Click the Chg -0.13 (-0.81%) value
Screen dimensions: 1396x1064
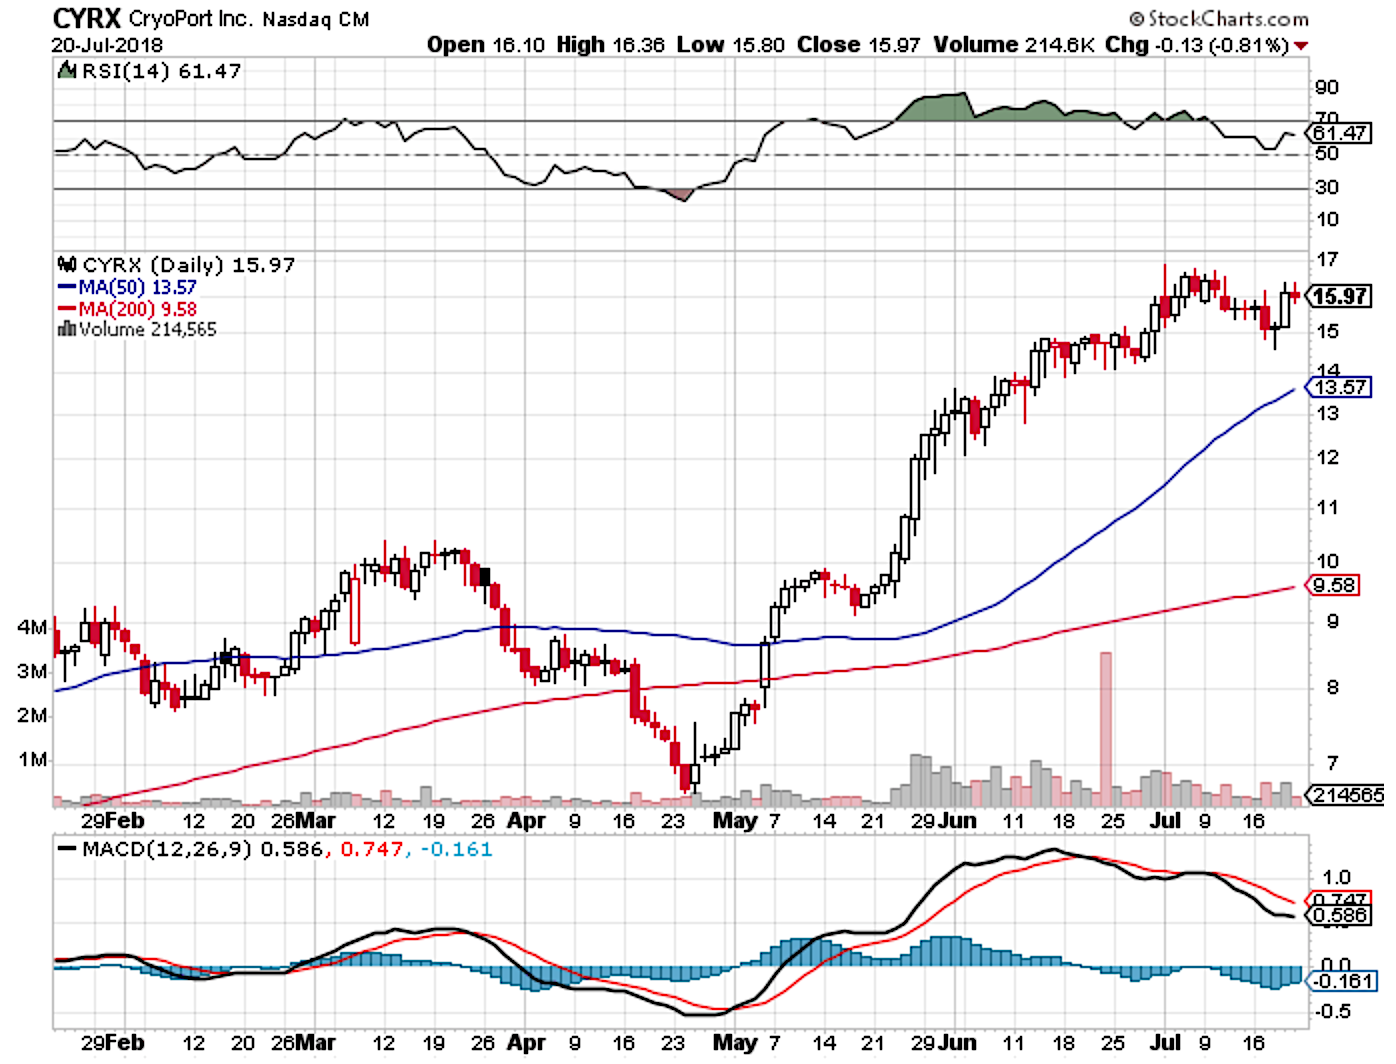[1197, 45]
